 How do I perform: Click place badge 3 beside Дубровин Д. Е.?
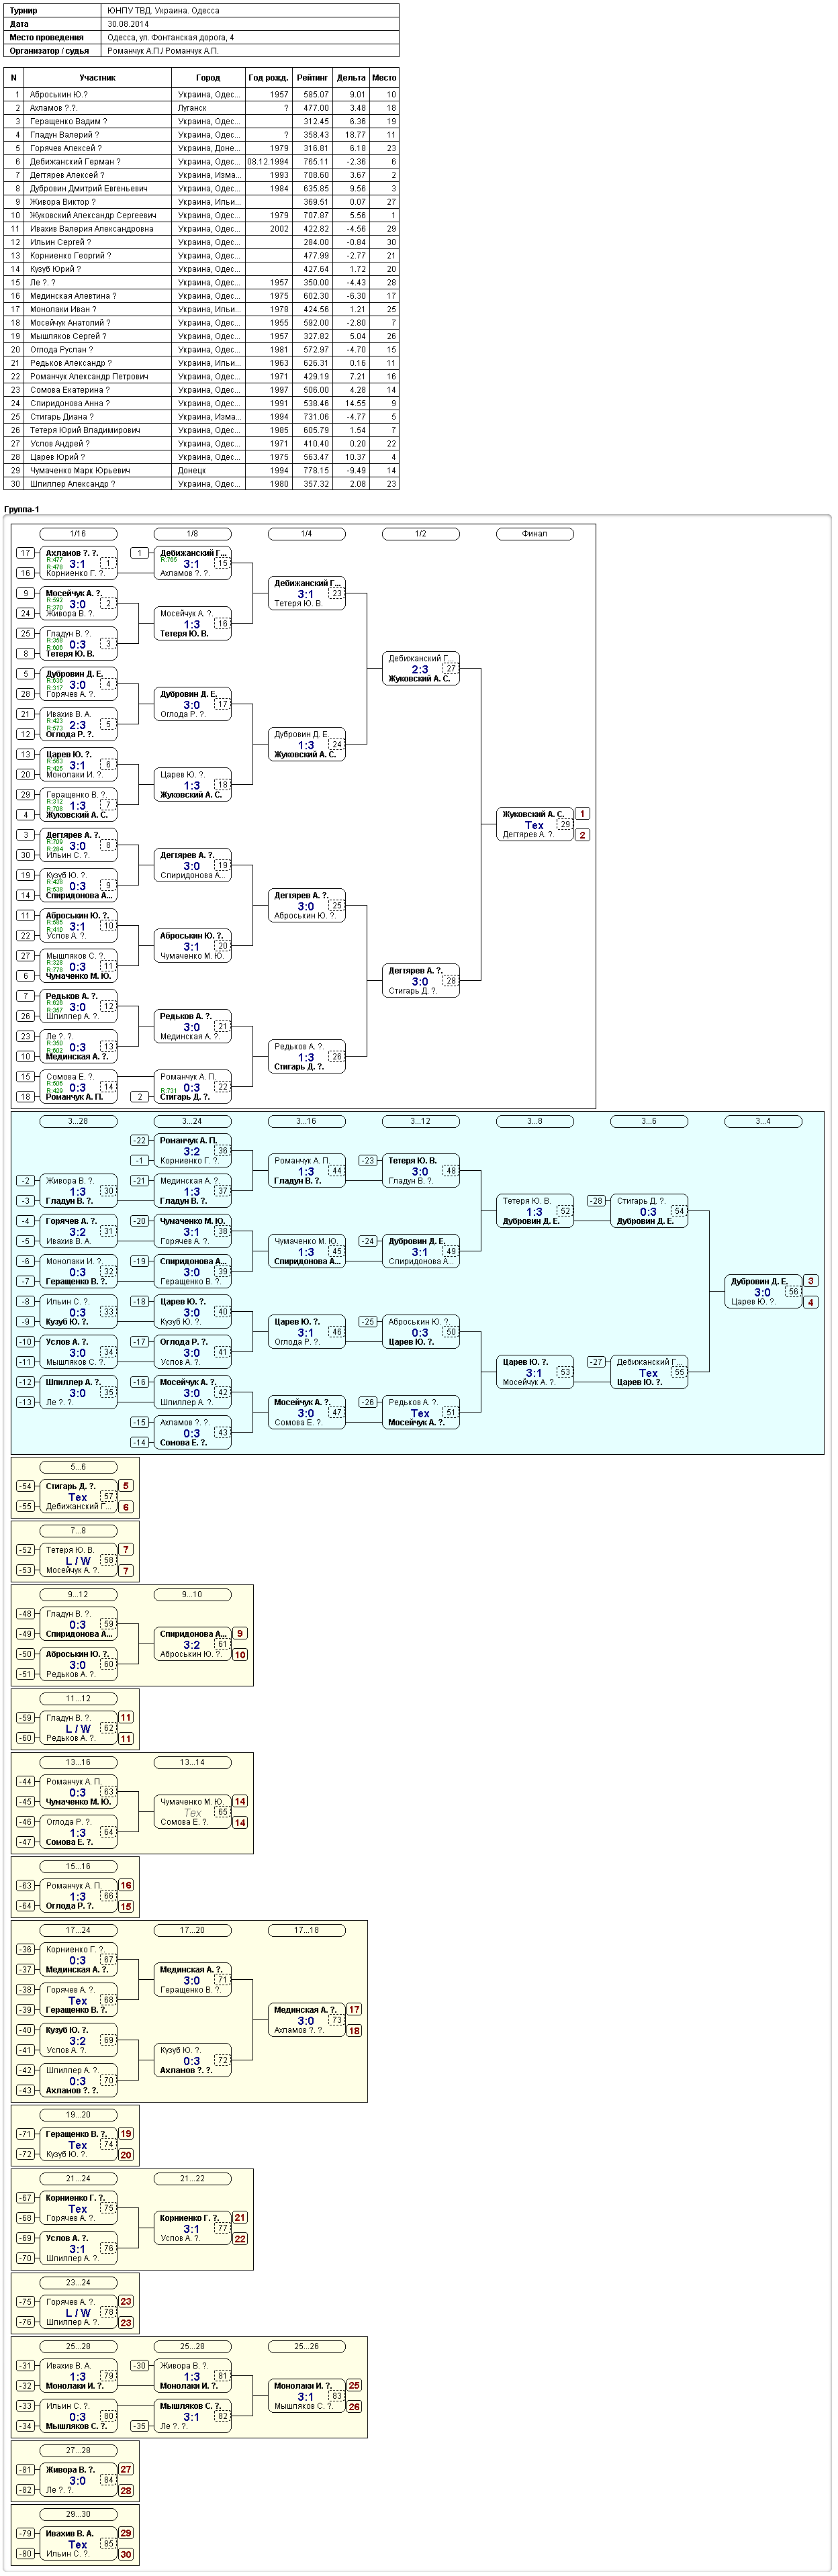click(811, 1281)
